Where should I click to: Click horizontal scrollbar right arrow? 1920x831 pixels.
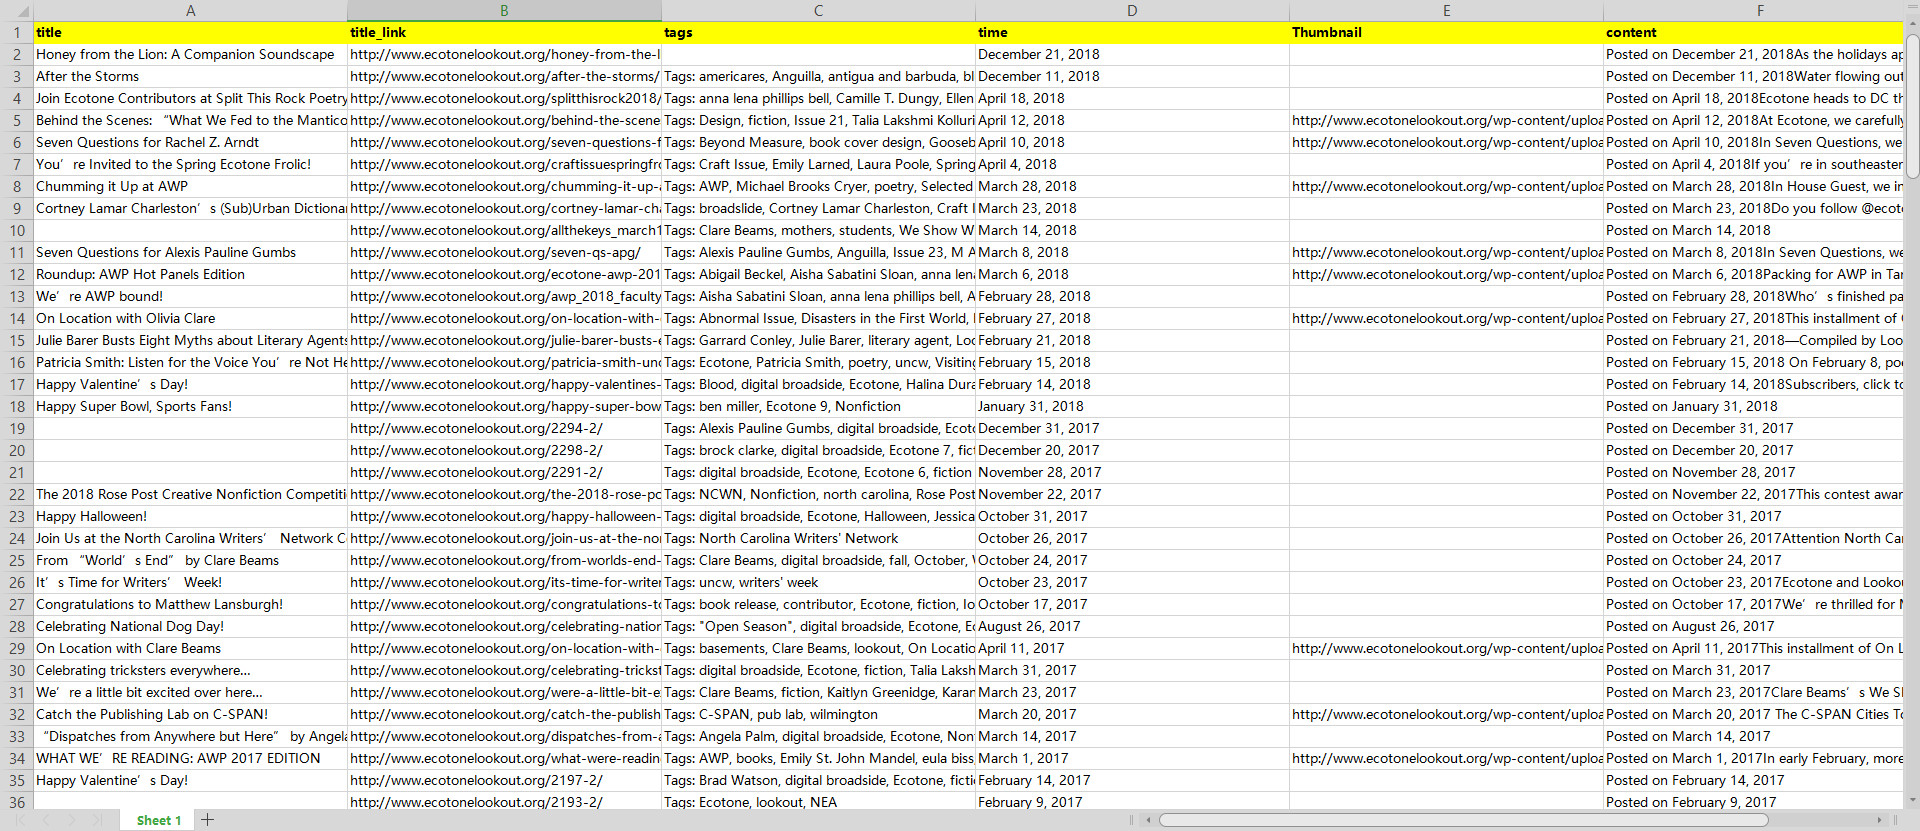[x=1880, y=820]
